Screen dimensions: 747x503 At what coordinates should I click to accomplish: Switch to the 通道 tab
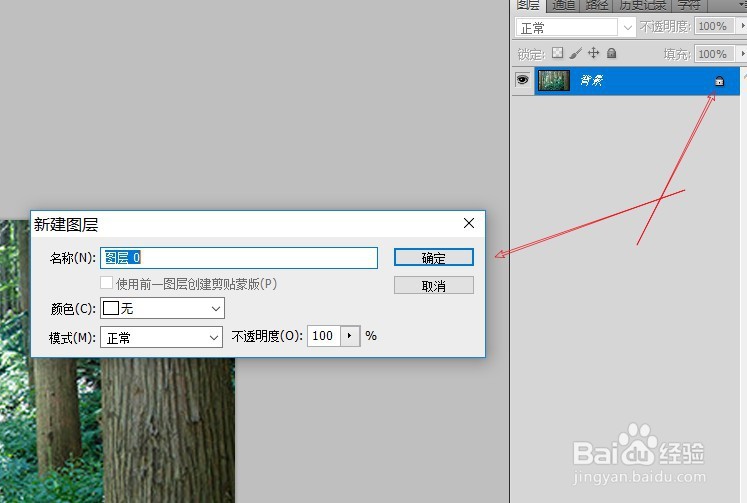(x=563, y=5)
